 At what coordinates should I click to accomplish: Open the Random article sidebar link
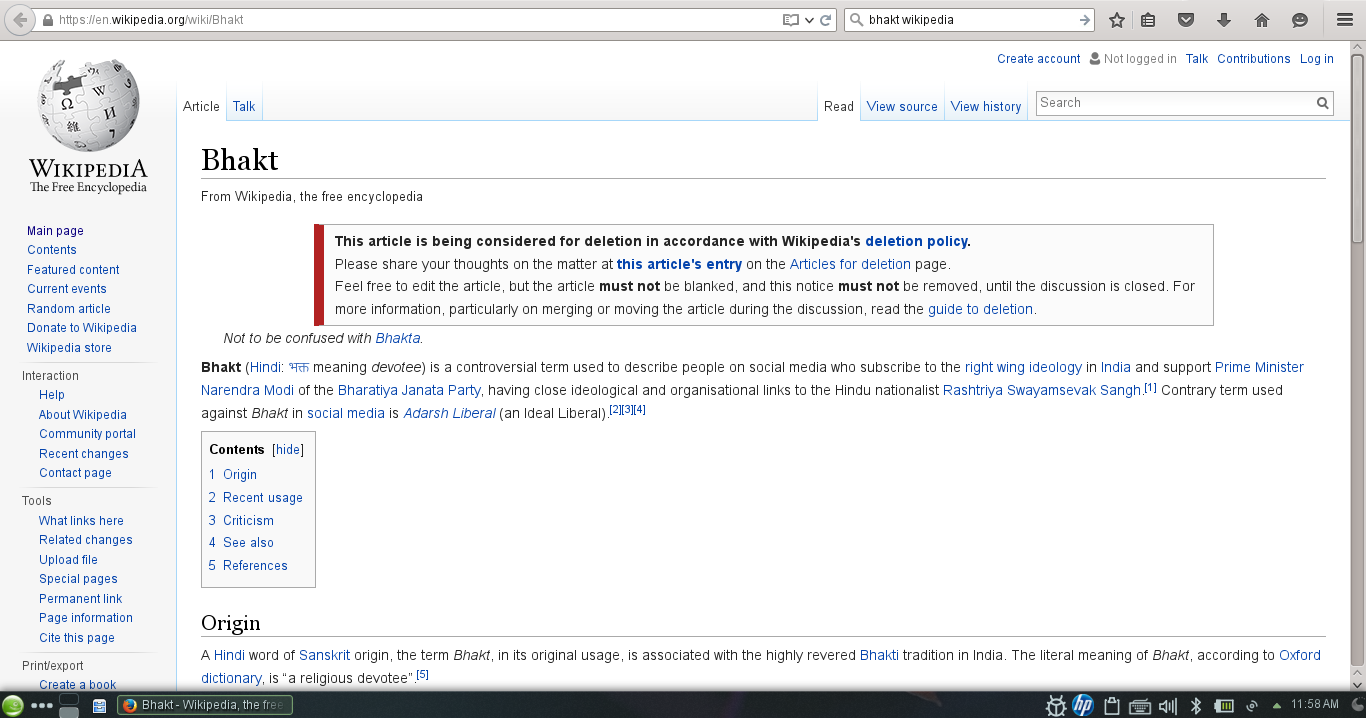(69, 309)
